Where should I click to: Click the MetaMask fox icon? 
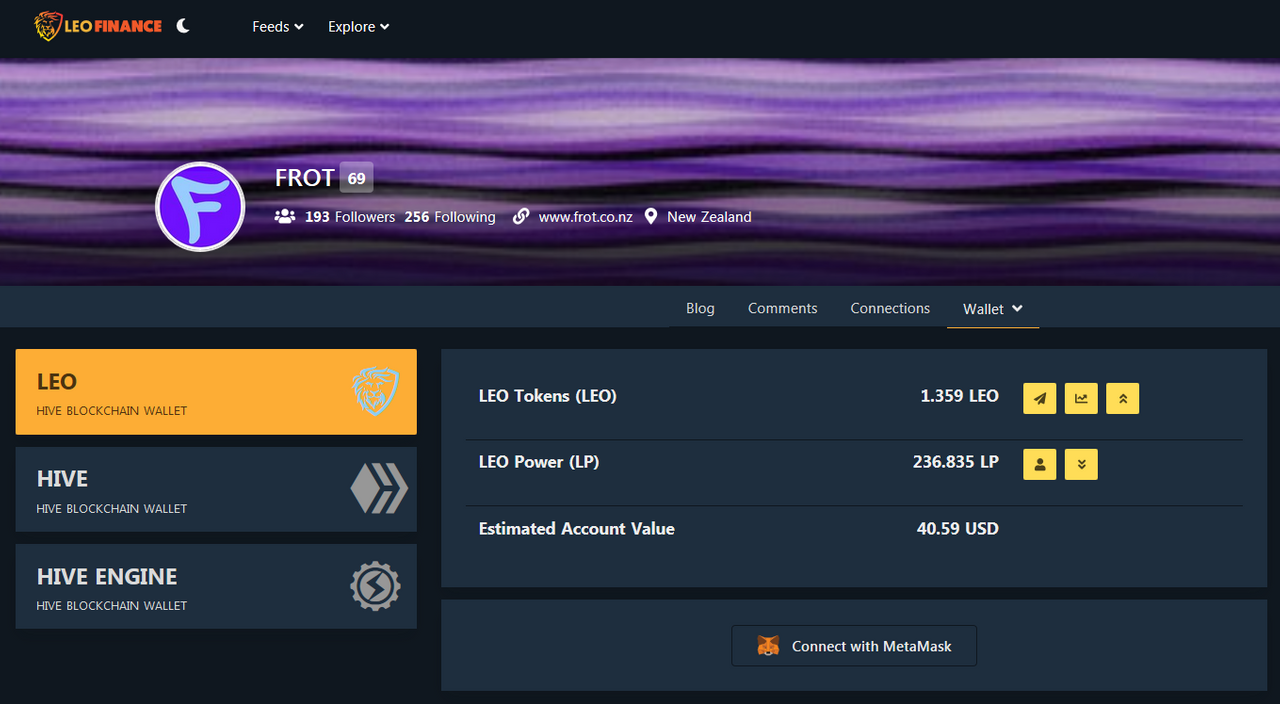tap(768, 646)
